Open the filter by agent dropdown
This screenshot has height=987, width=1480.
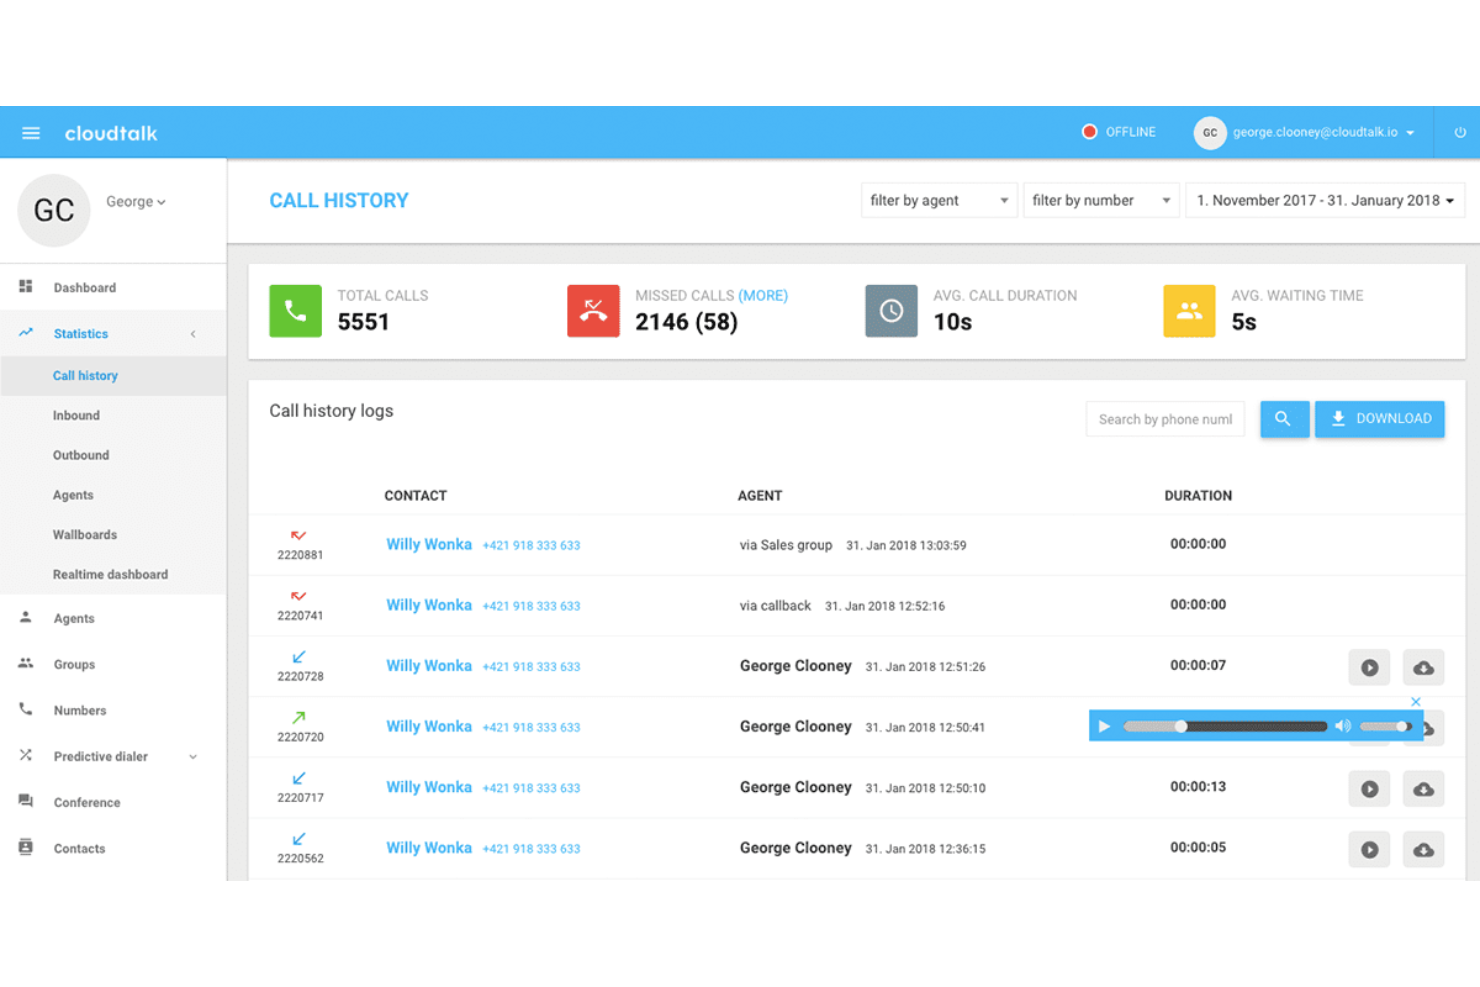[x=937, y=200]
